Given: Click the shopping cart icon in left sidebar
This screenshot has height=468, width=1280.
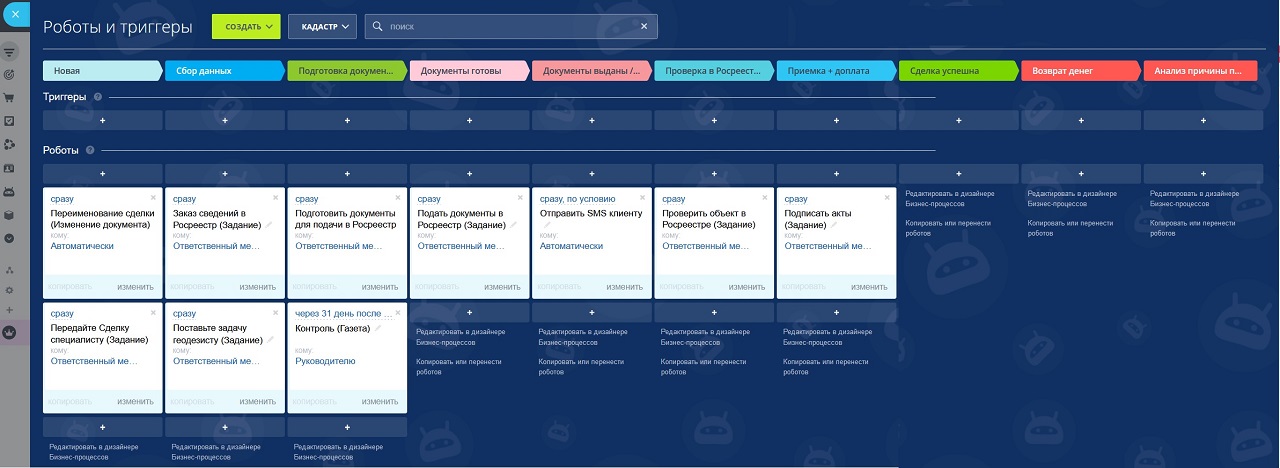Looking at the screenshot, I should [9, 98].
